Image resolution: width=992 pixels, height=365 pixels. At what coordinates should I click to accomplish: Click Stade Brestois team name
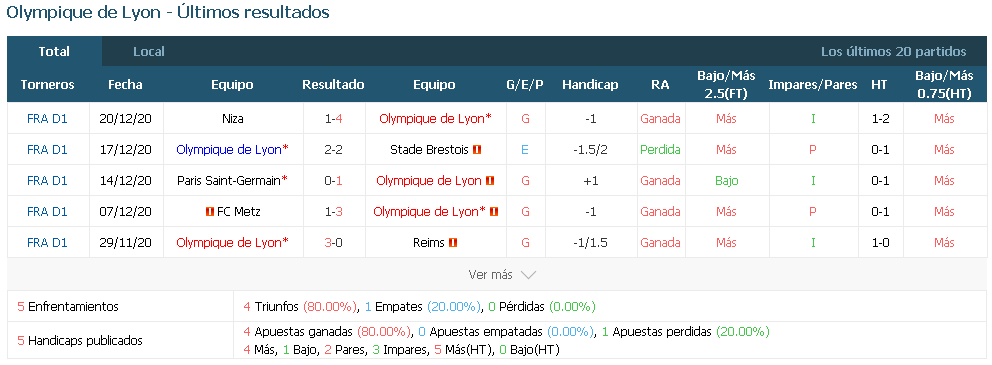(430, 150)
